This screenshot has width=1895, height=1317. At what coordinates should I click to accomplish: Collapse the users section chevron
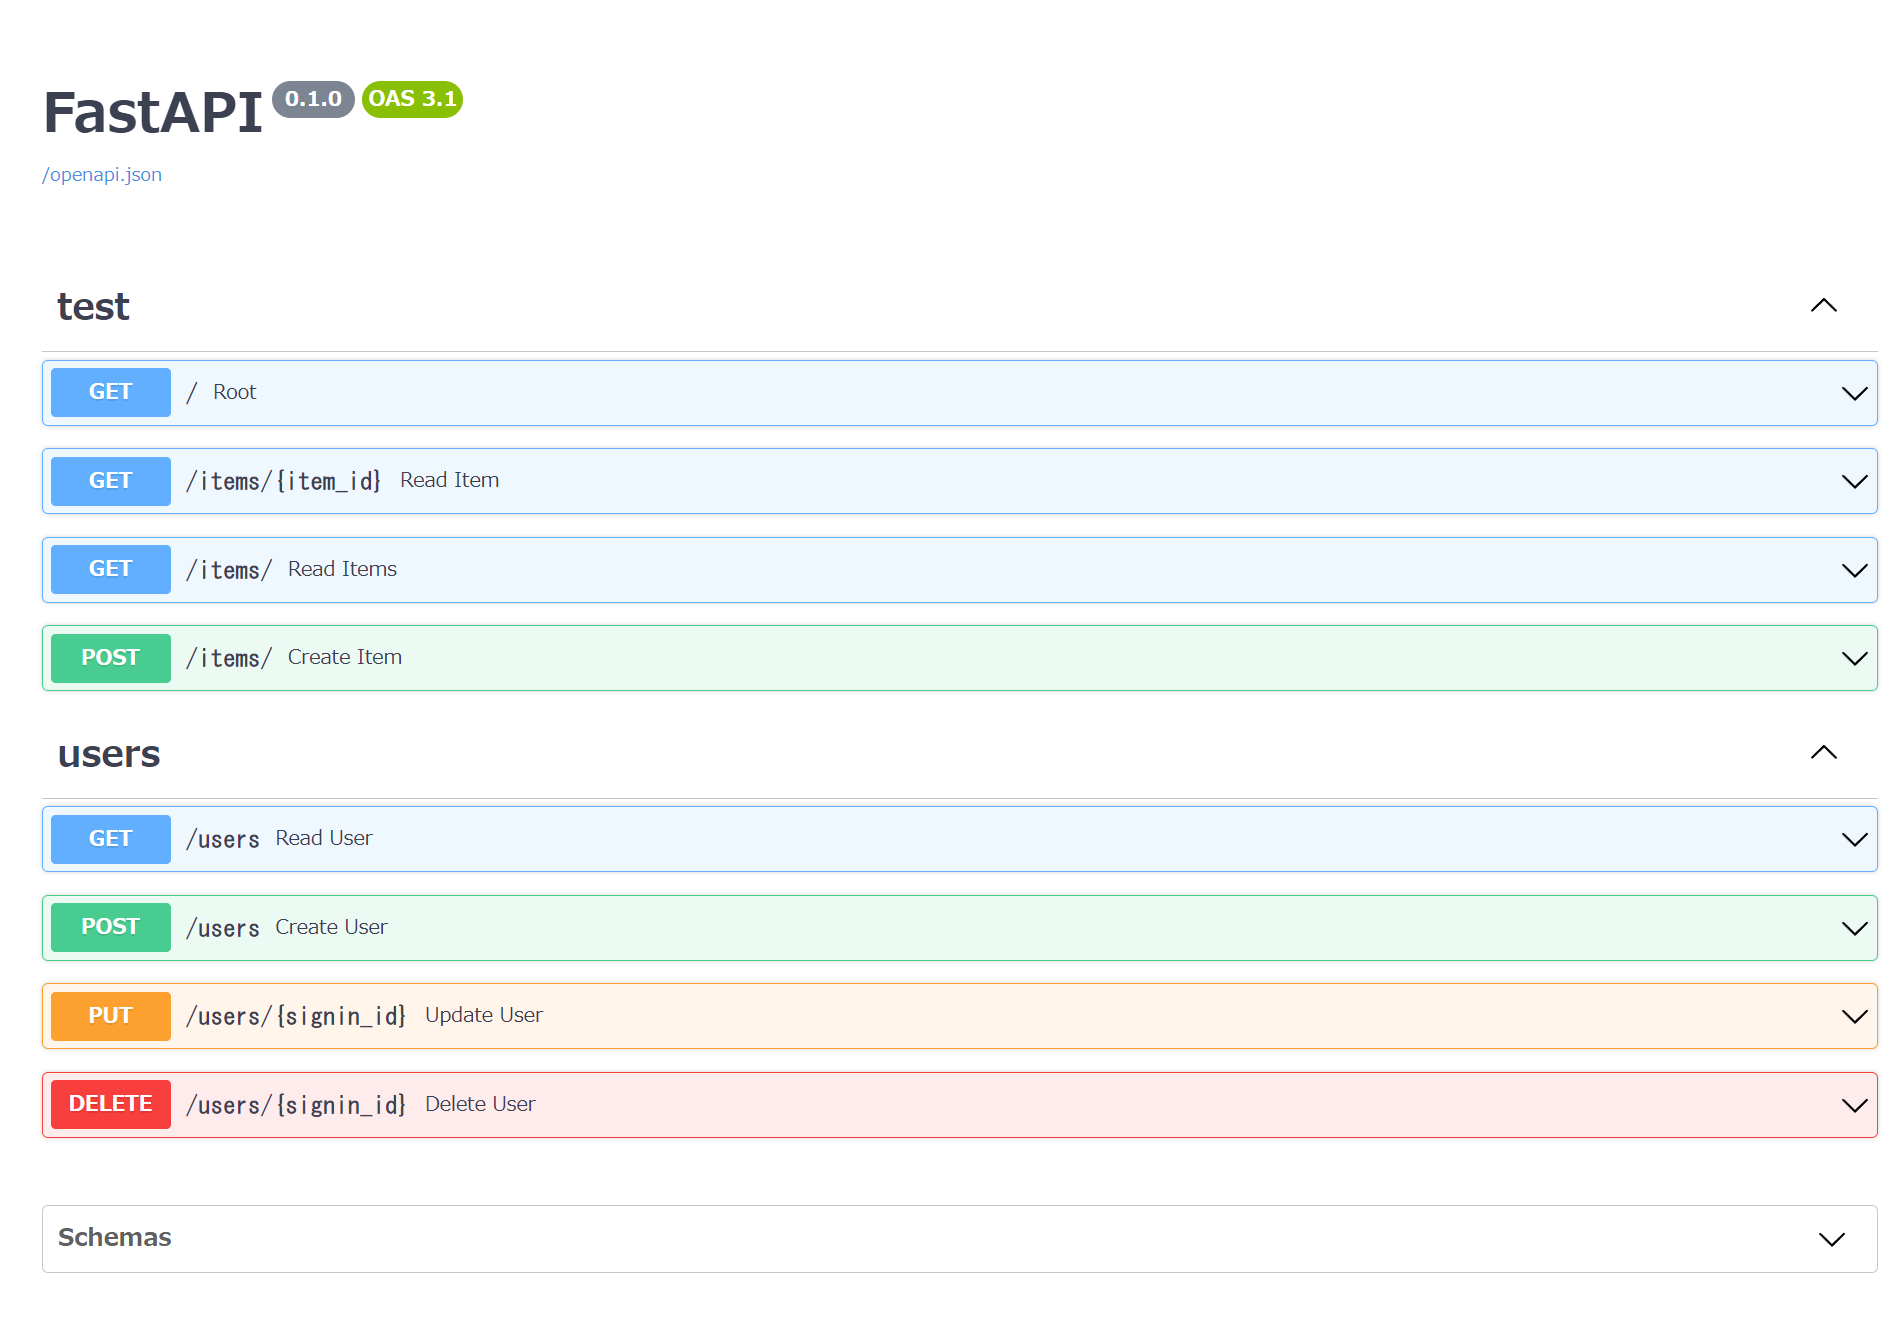[x=1823, y=753]
